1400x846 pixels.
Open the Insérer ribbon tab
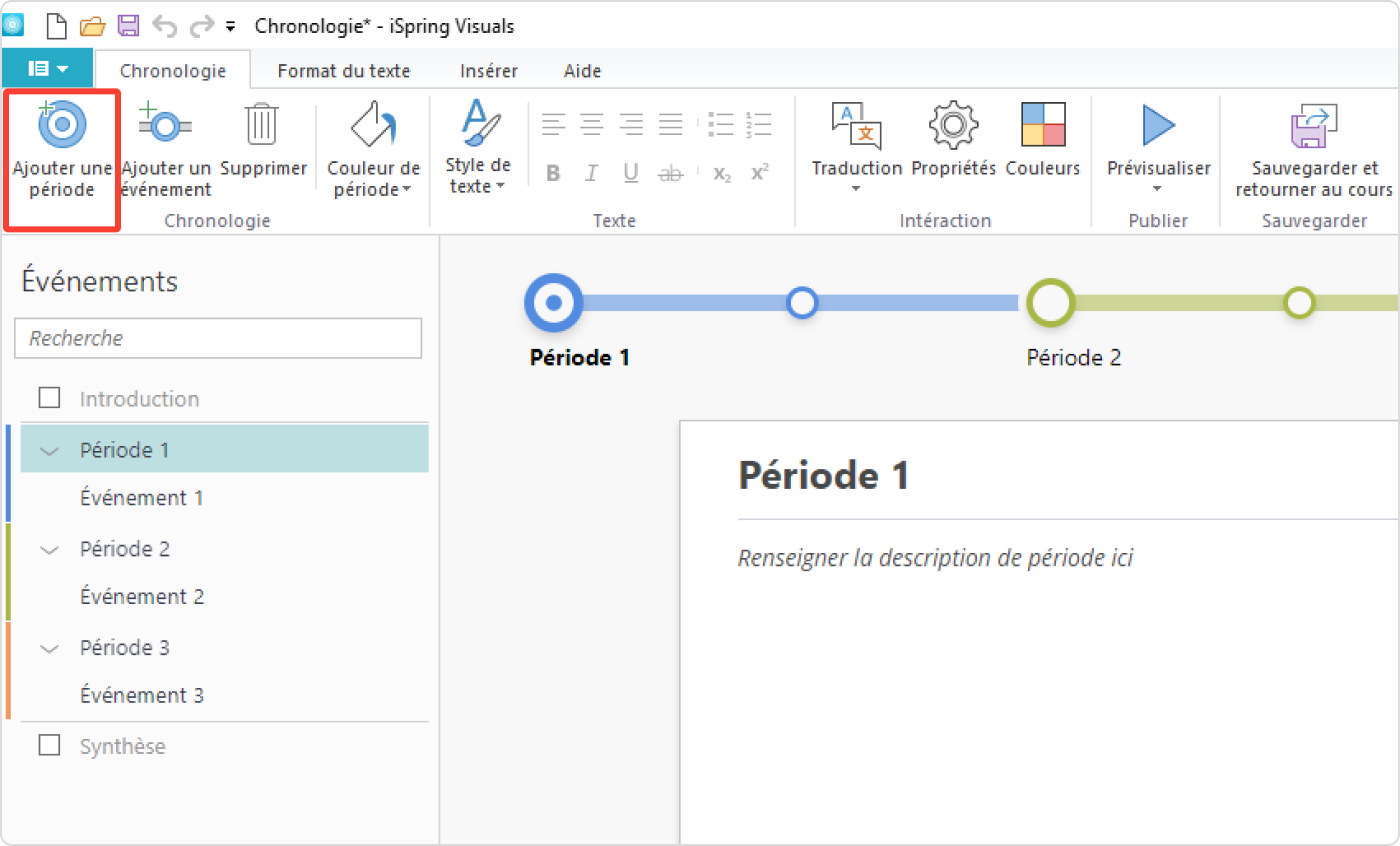tap(489, 71)
